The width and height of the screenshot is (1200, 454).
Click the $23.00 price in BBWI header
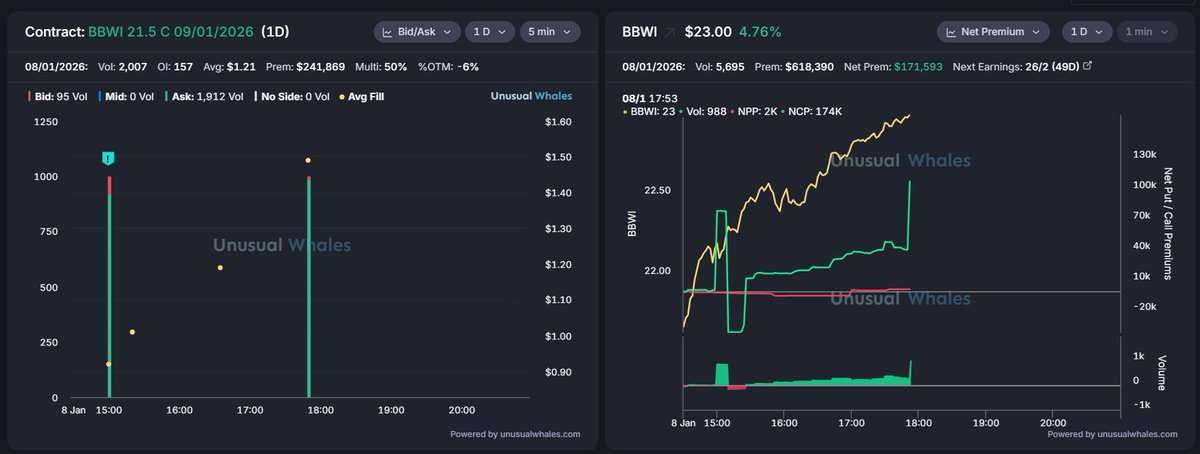706,32
